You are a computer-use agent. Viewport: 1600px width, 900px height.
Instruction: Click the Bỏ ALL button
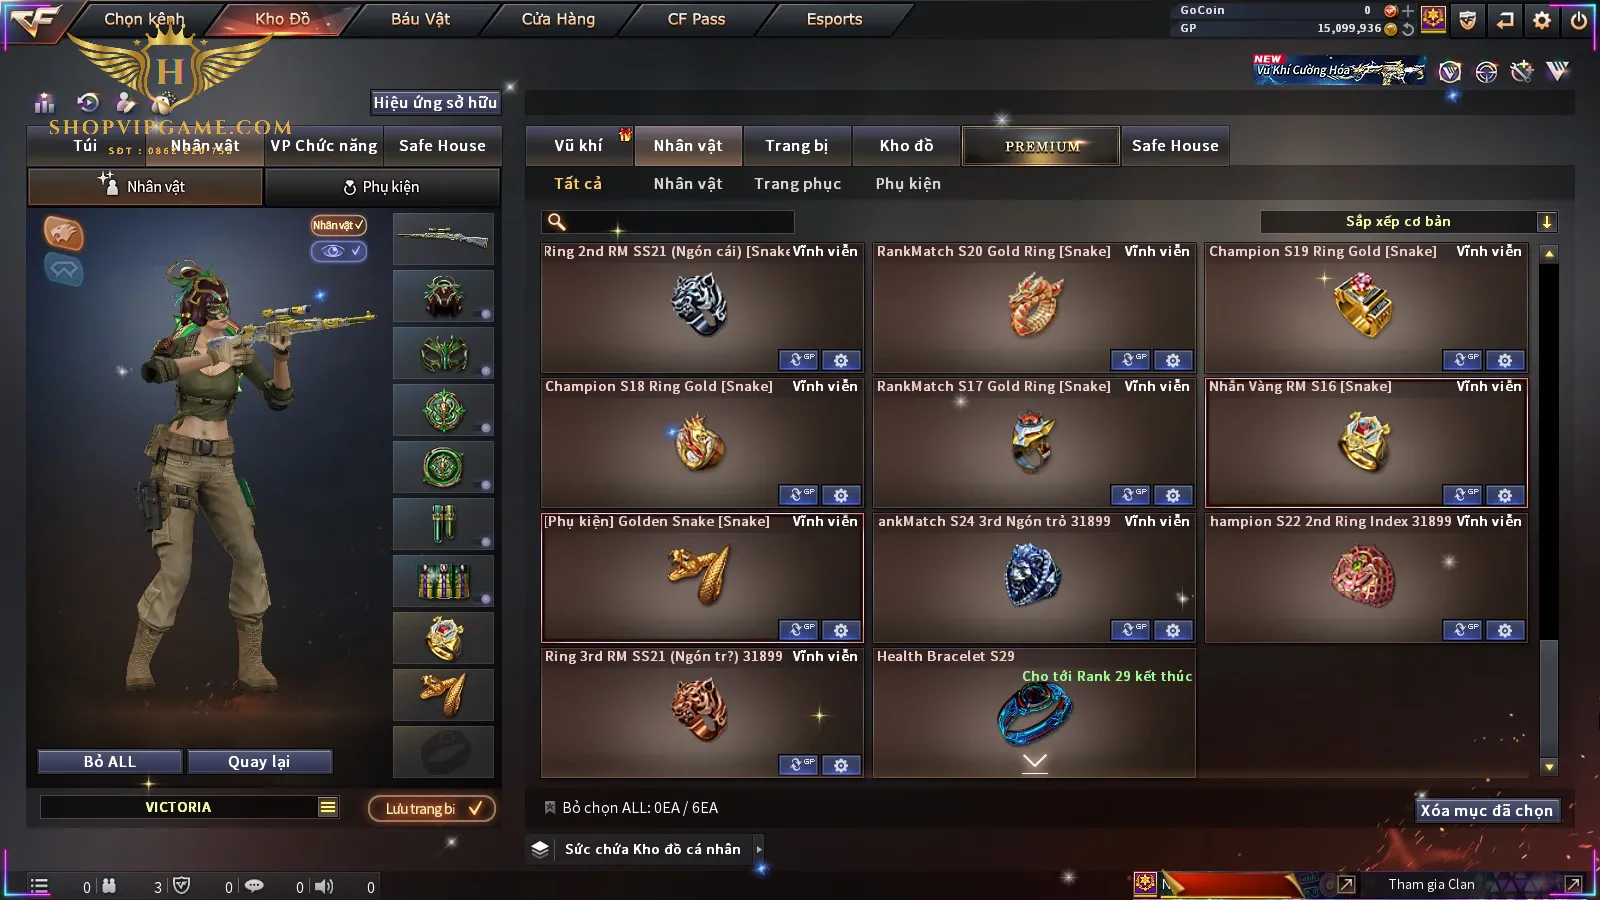tap(110, 762)
